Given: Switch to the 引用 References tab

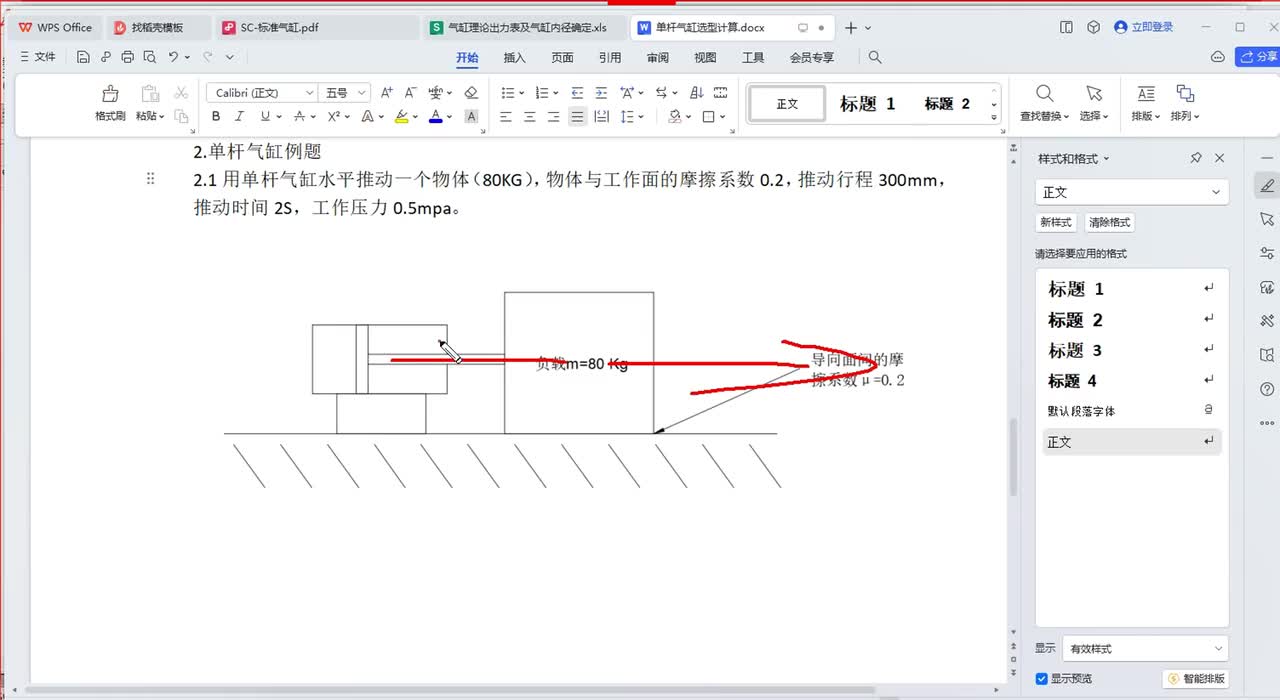Looking at the screenshot, I should coord(610,58).
